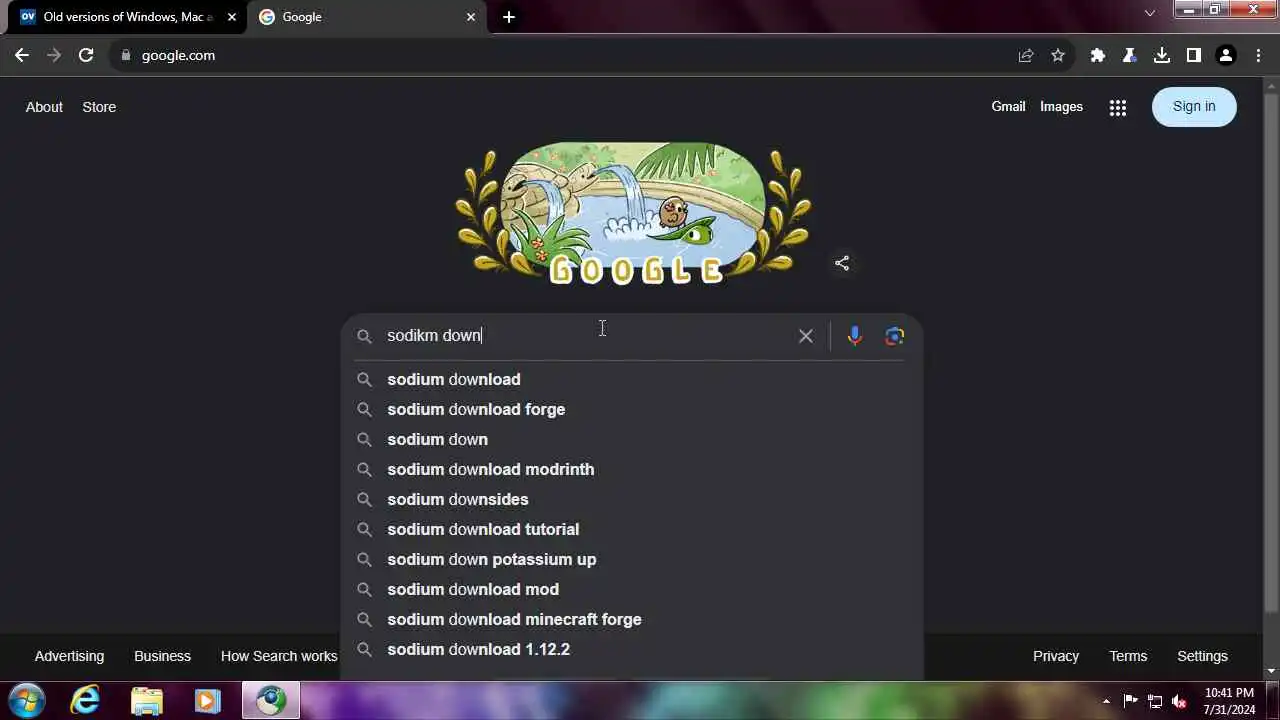This screenshot has height=720, width=1280.
Task: Share the Google Doodle
Action: click(x=842, y=263)
